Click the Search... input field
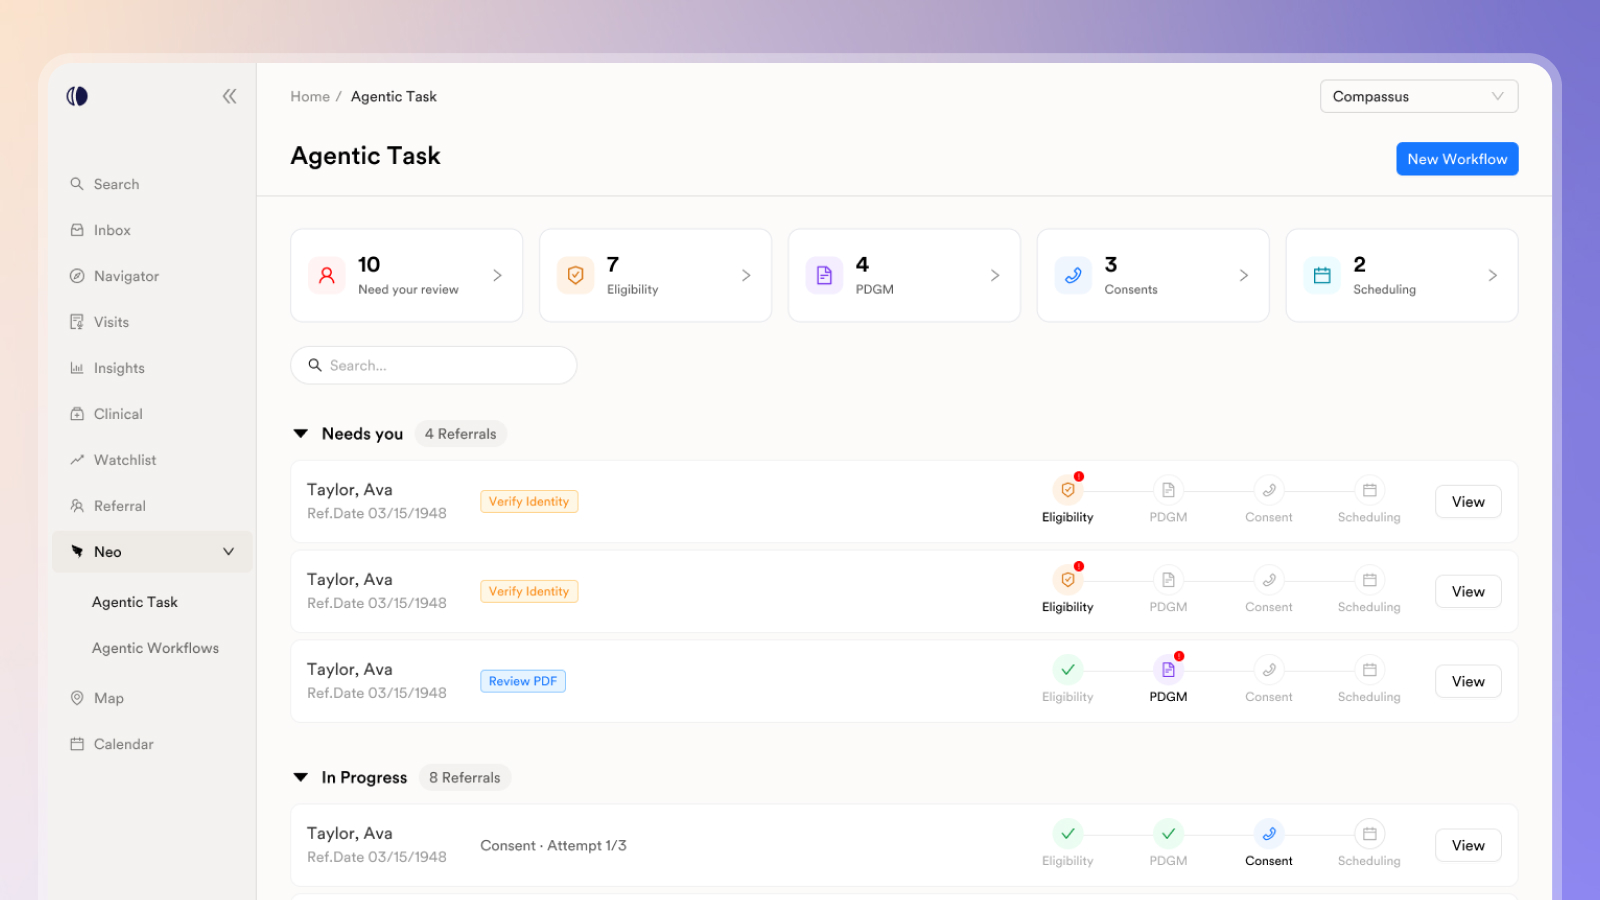Screen dimensions: 1600x900 [x=434, y=365]
